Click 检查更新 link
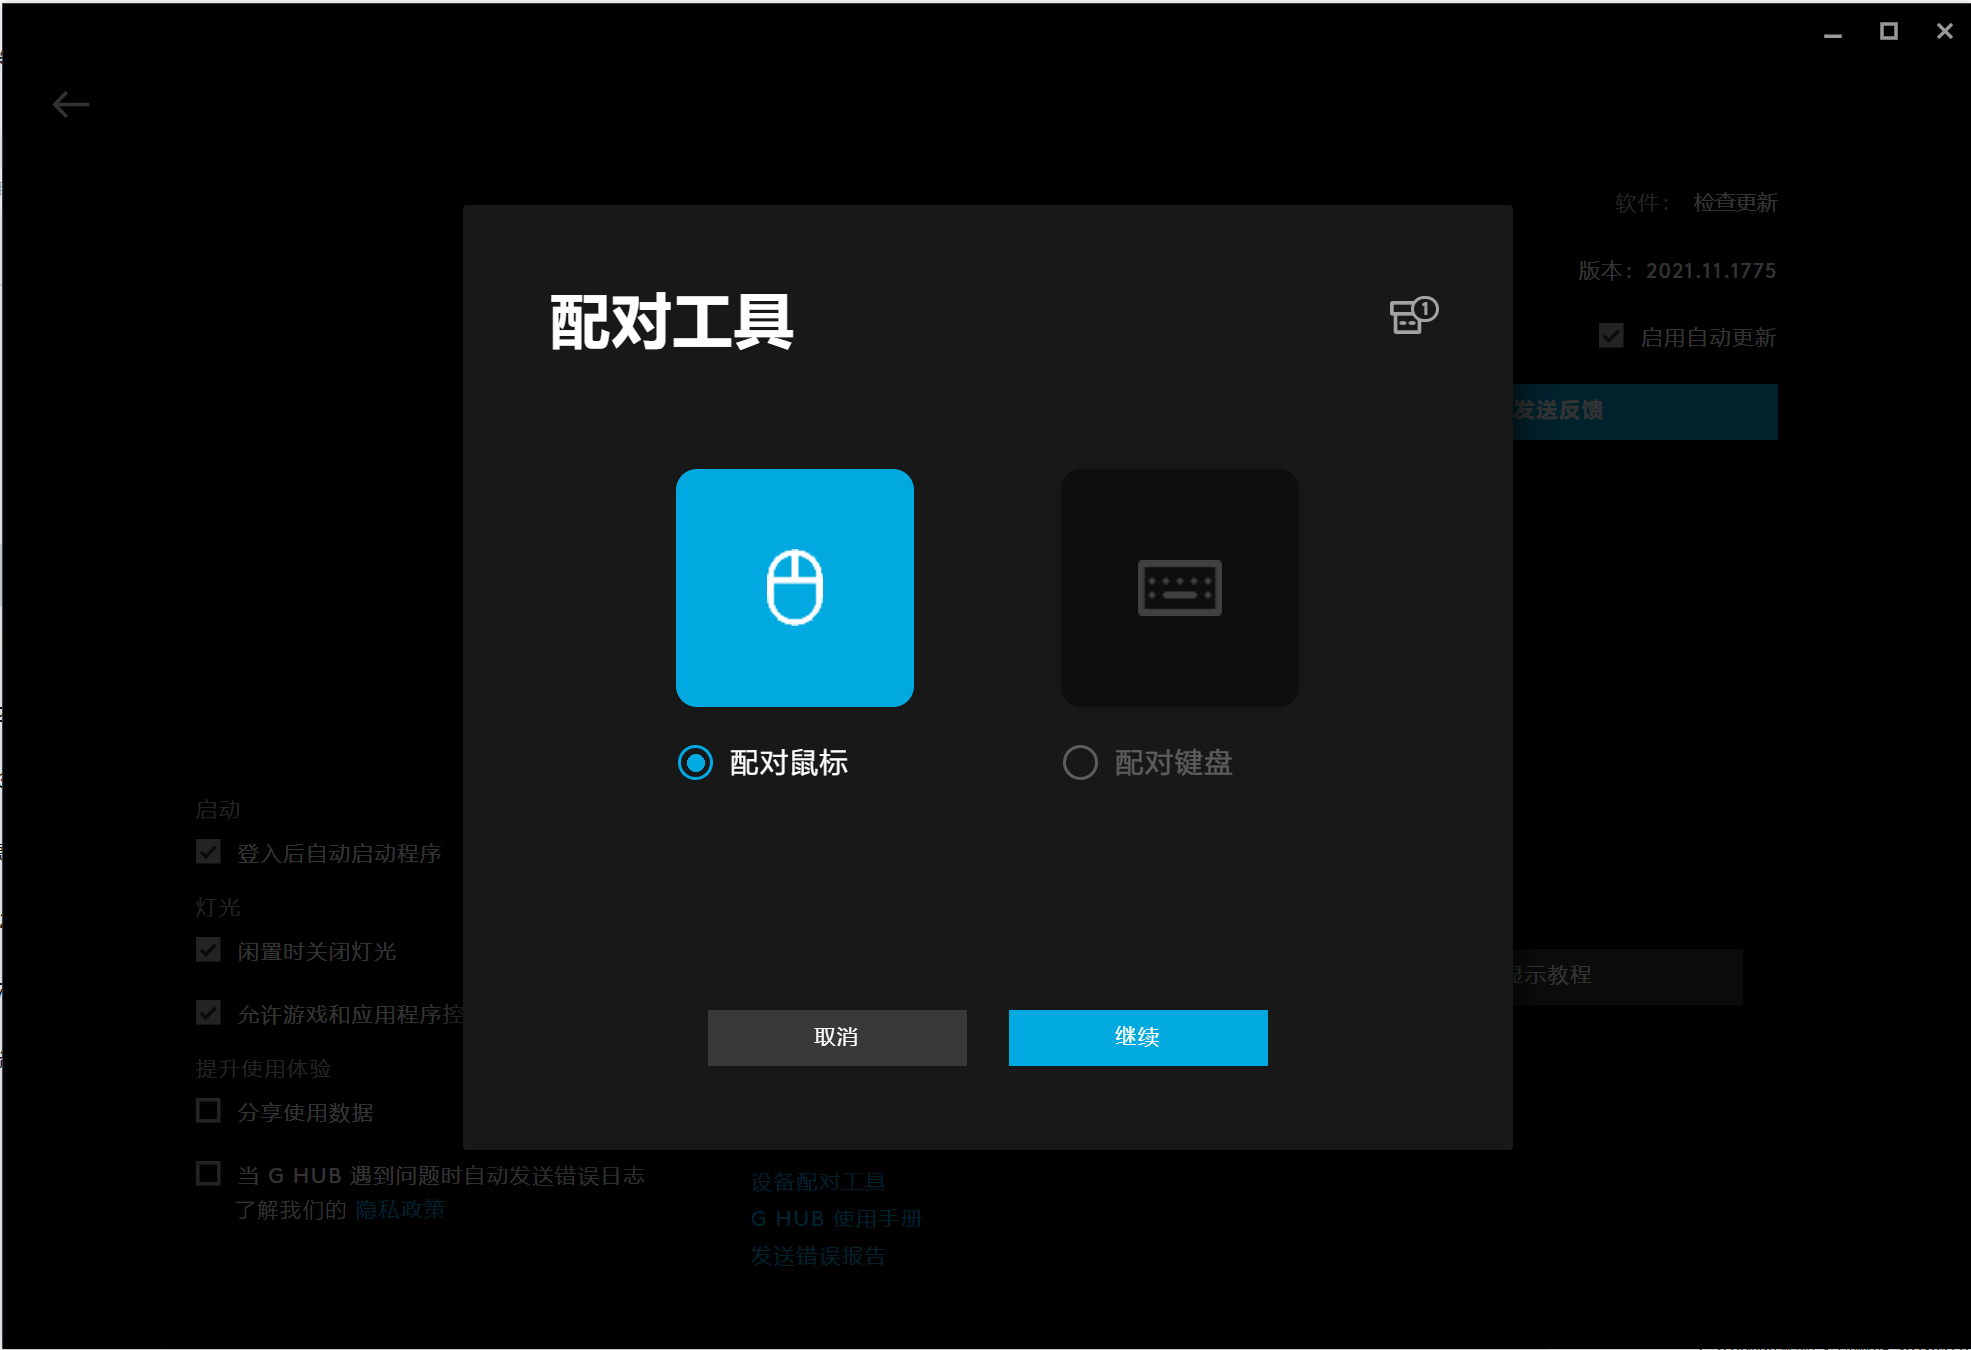The image size is (1971, 1350). pyautogui.click(x=1735, y=203)
